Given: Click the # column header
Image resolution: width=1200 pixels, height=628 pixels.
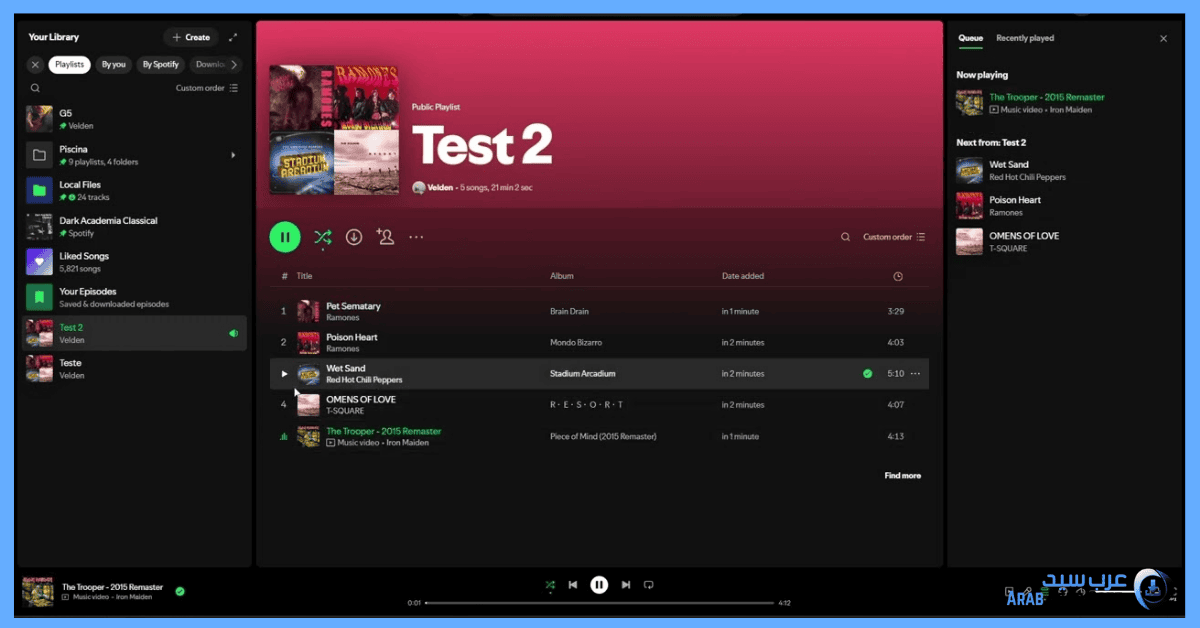Looking at the screenshot, I should pyautogui.click(x=284, y=276).
